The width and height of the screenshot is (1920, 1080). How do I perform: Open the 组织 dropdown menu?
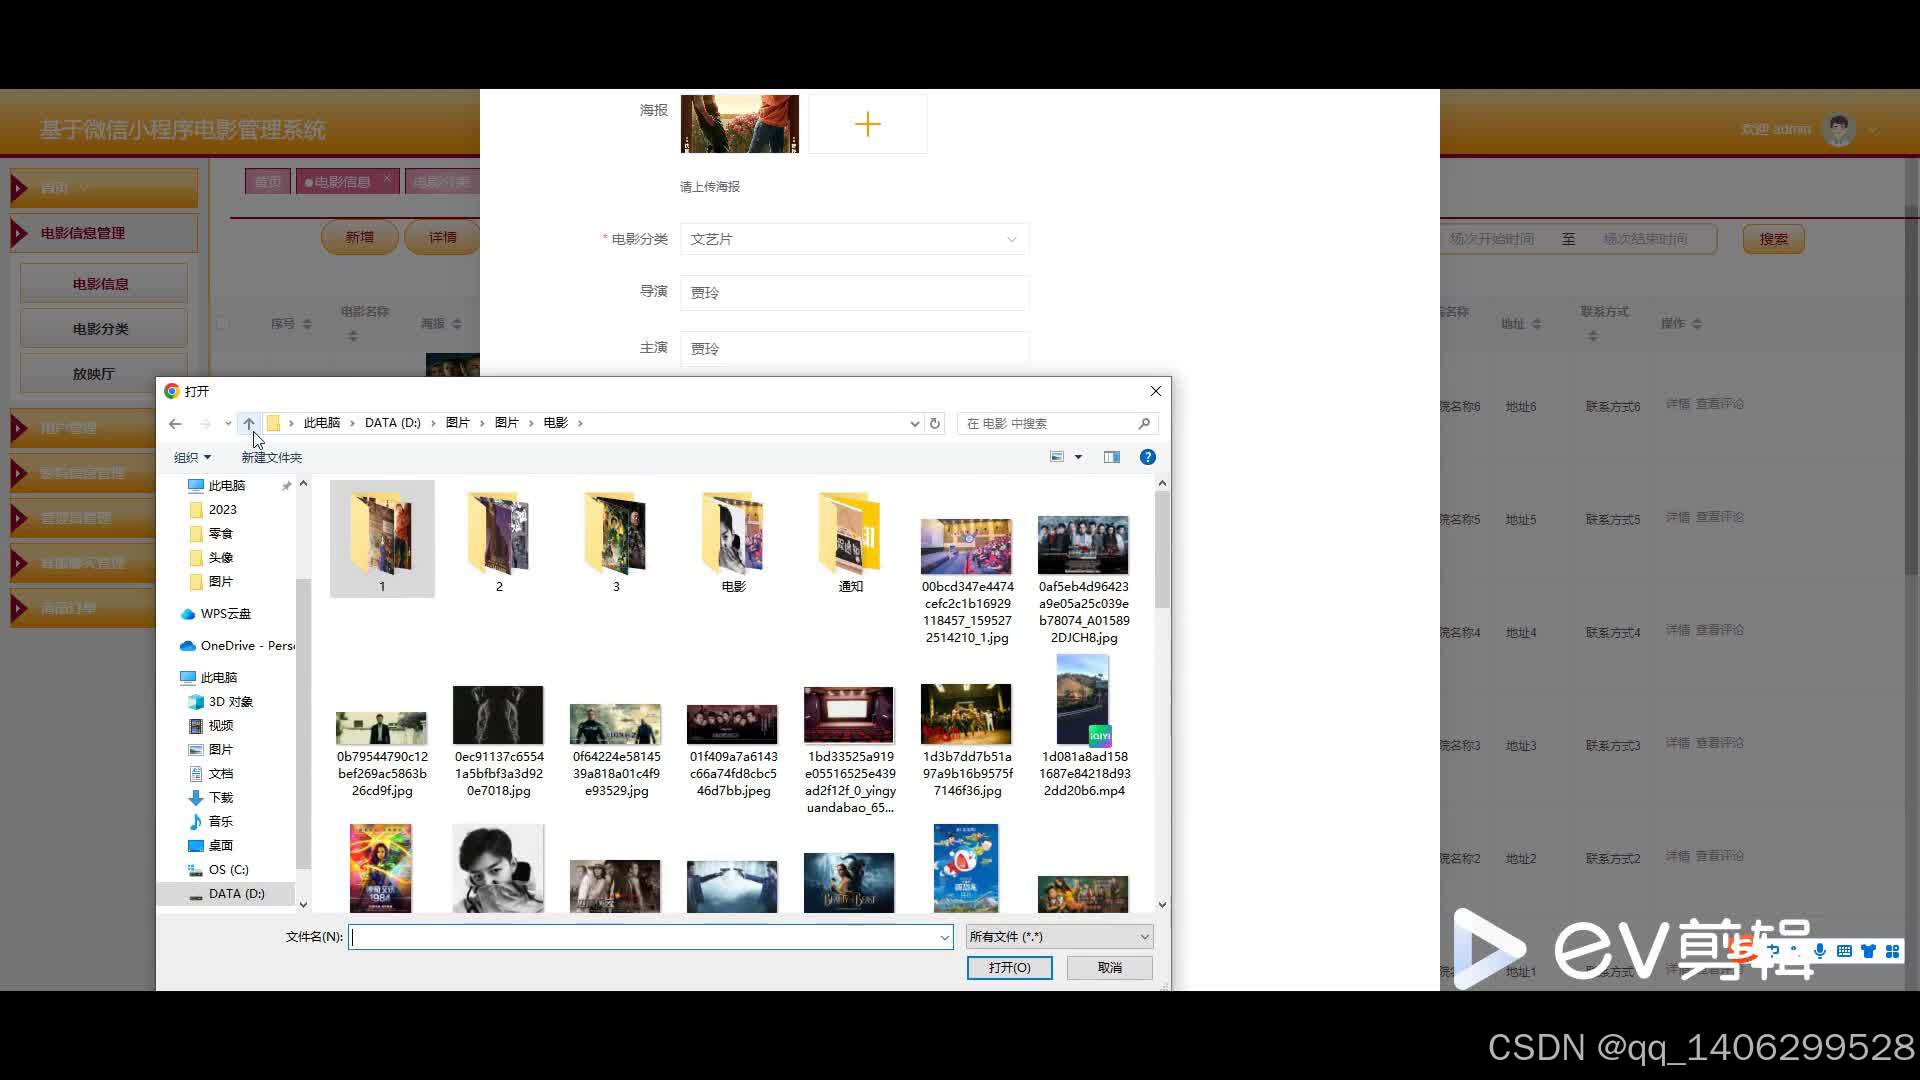192,457
